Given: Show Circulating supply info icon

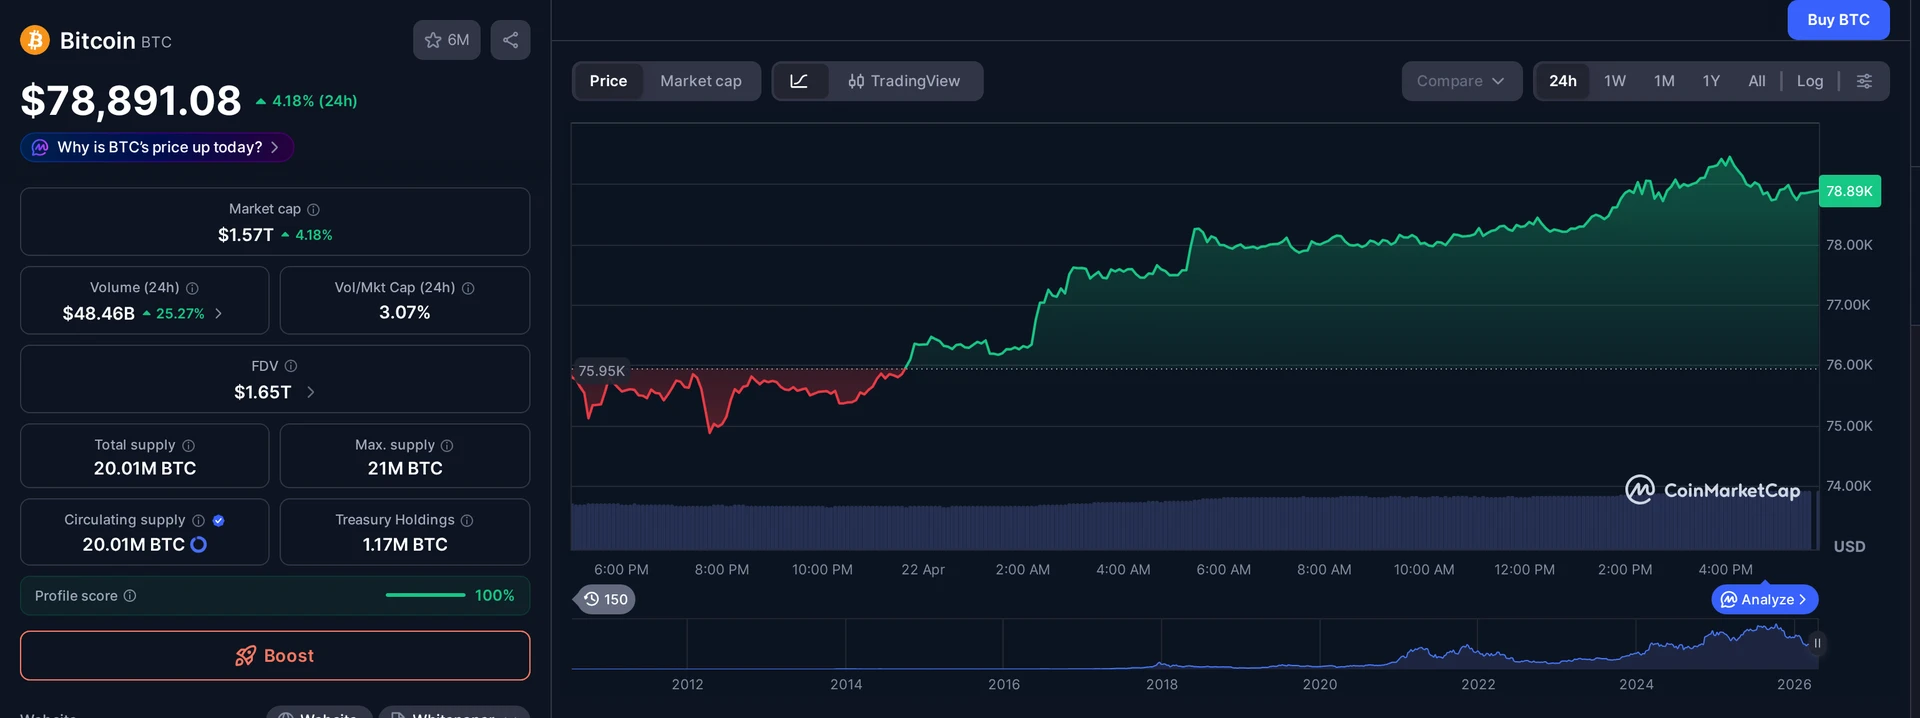Looking at the screenshot, I should click(198, 520).
